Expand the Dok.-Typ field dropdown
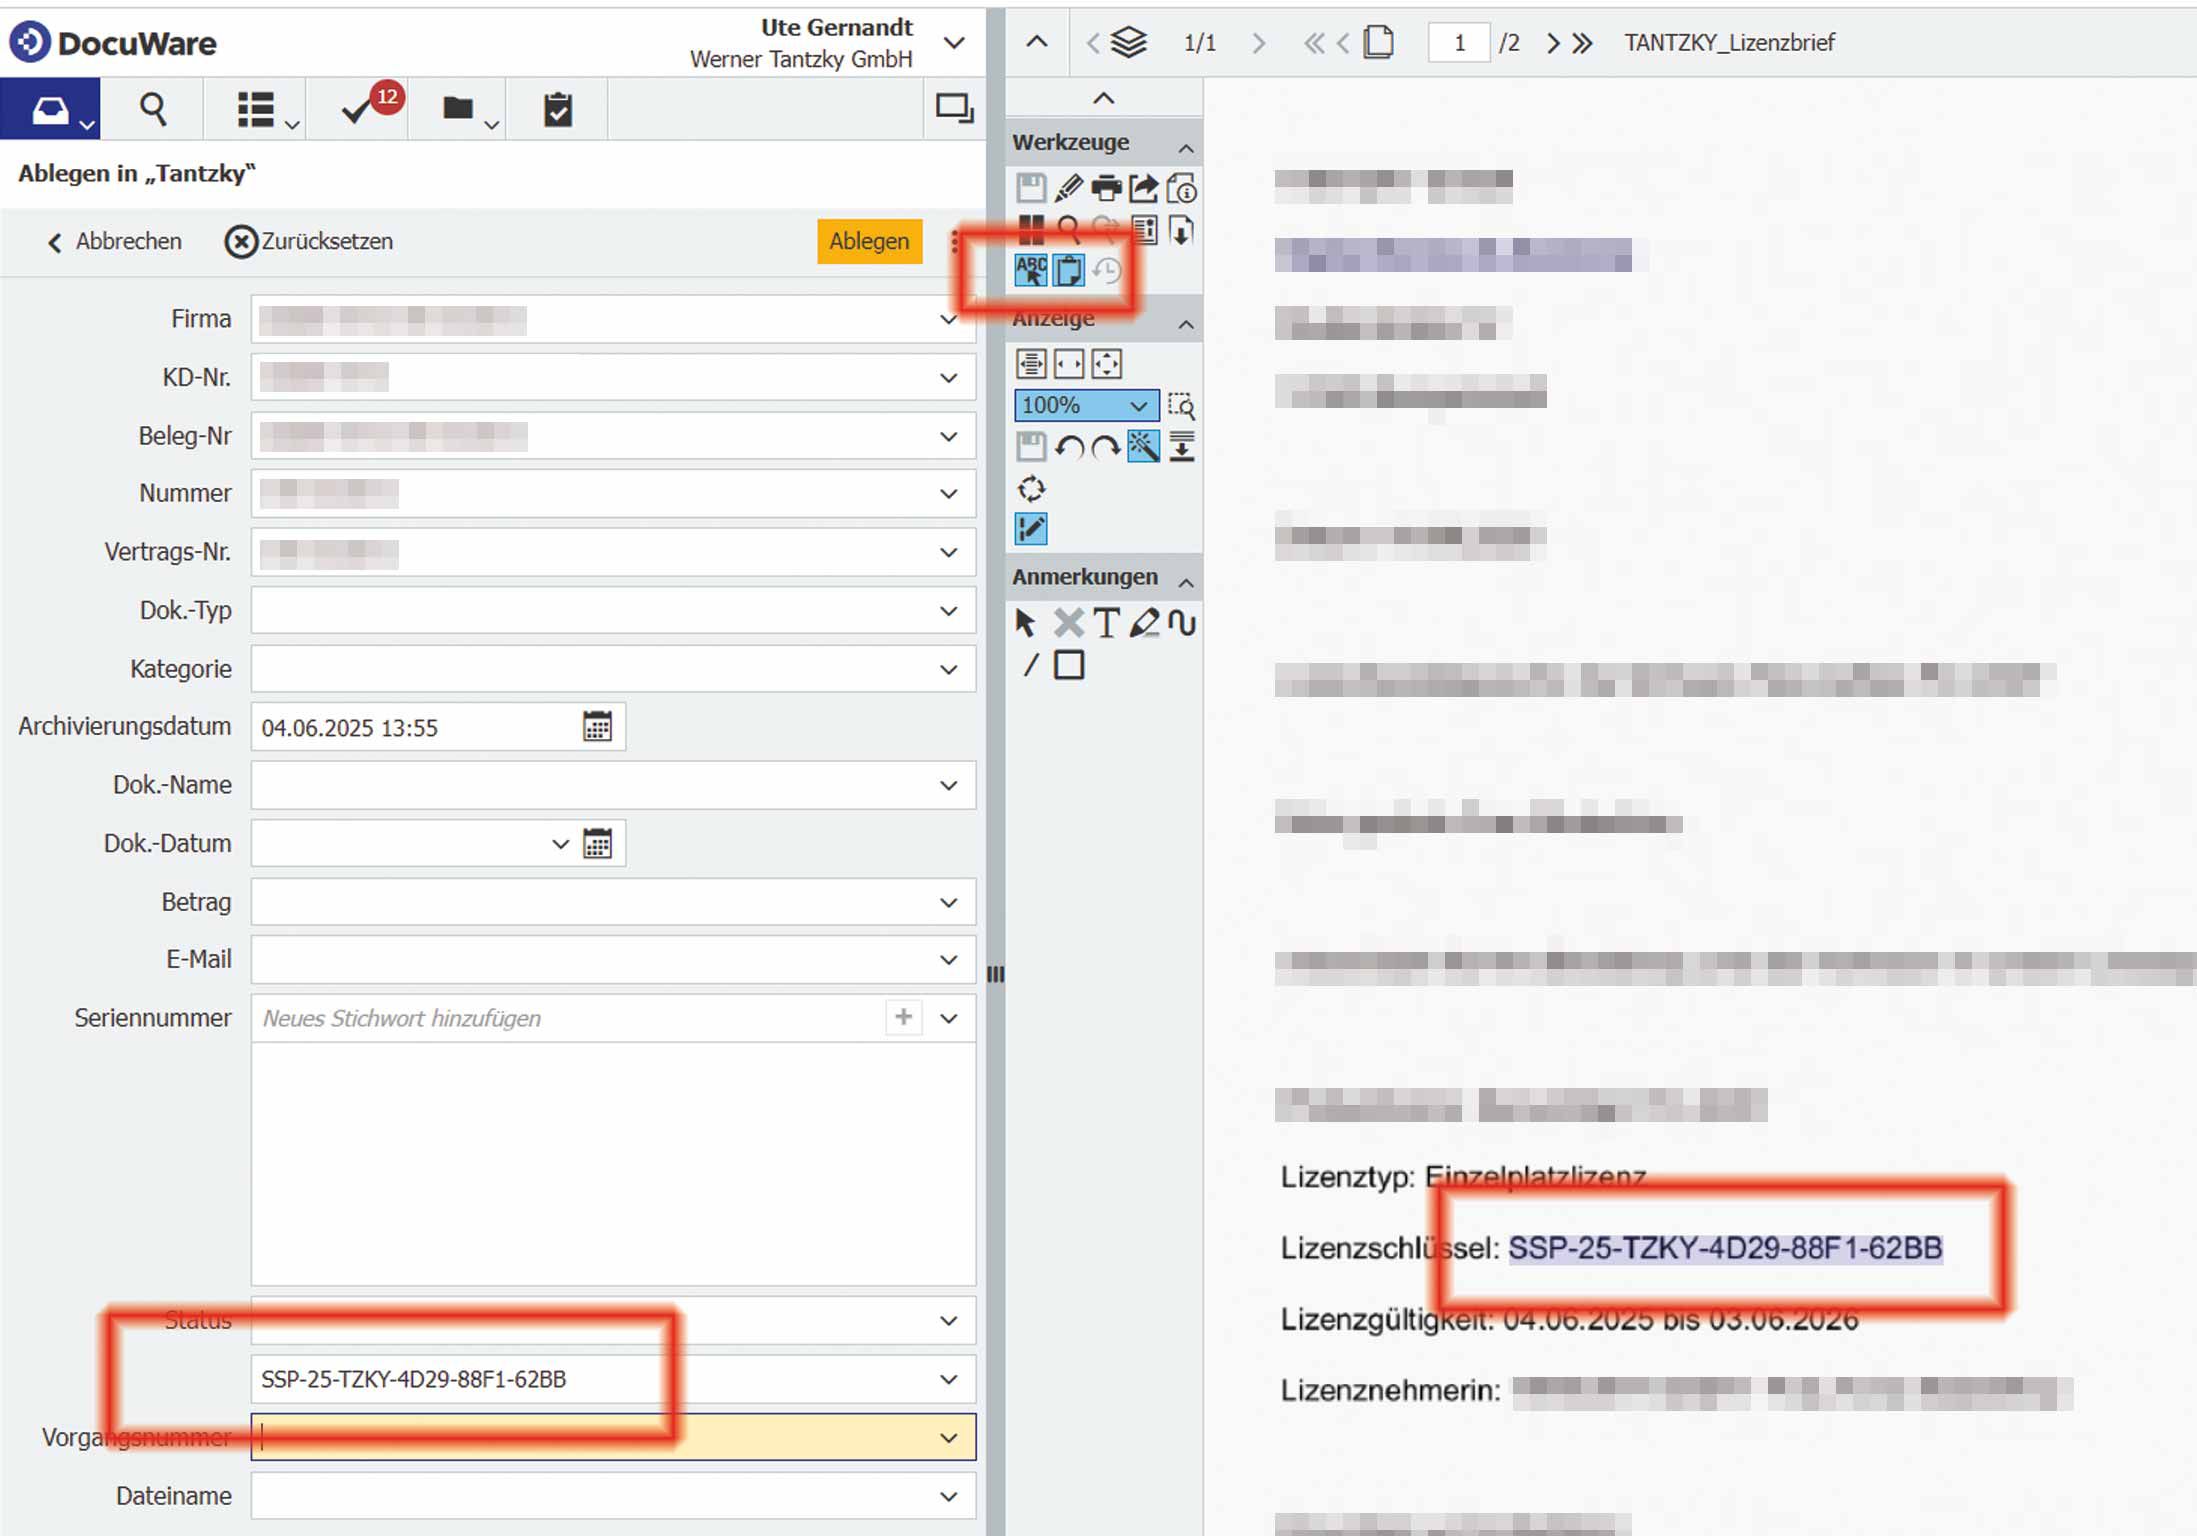Screen dimensions: 2197x1536 (x=948, y=611)
